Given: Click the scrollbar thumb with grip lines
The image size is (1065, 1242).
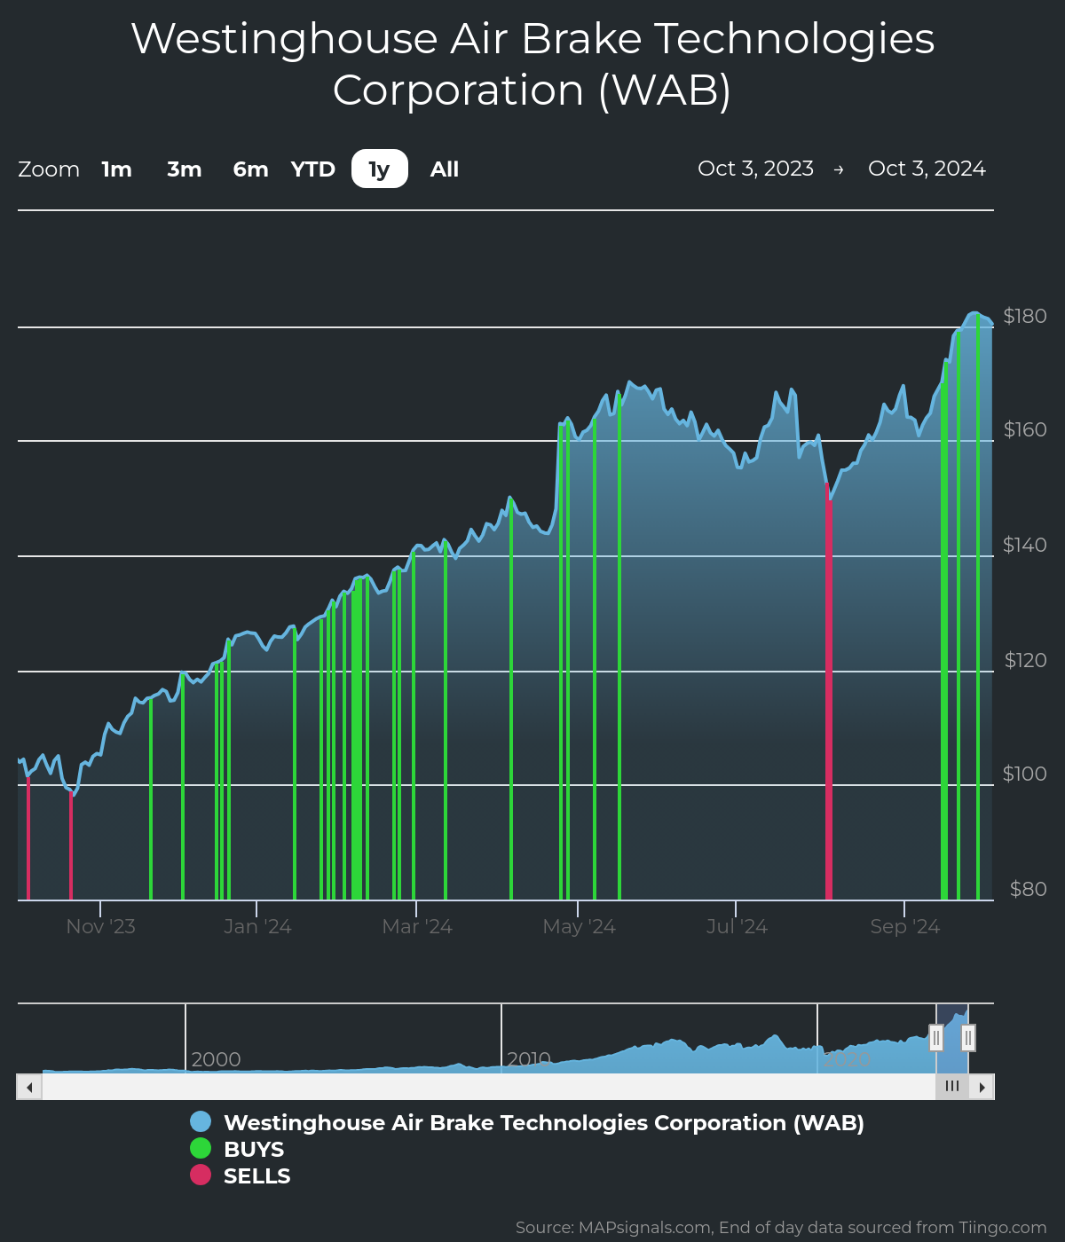Looking at the screenshot, I should [952, 1087].
